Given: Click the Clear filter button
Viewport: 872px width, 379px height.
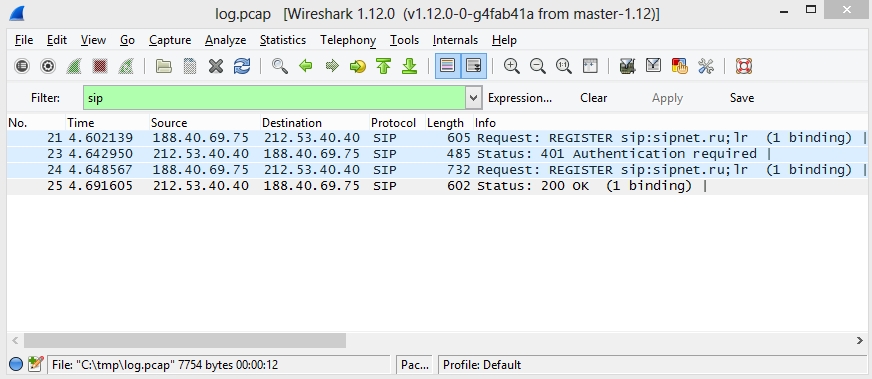Looking at the screenshot, I should 593,98.
